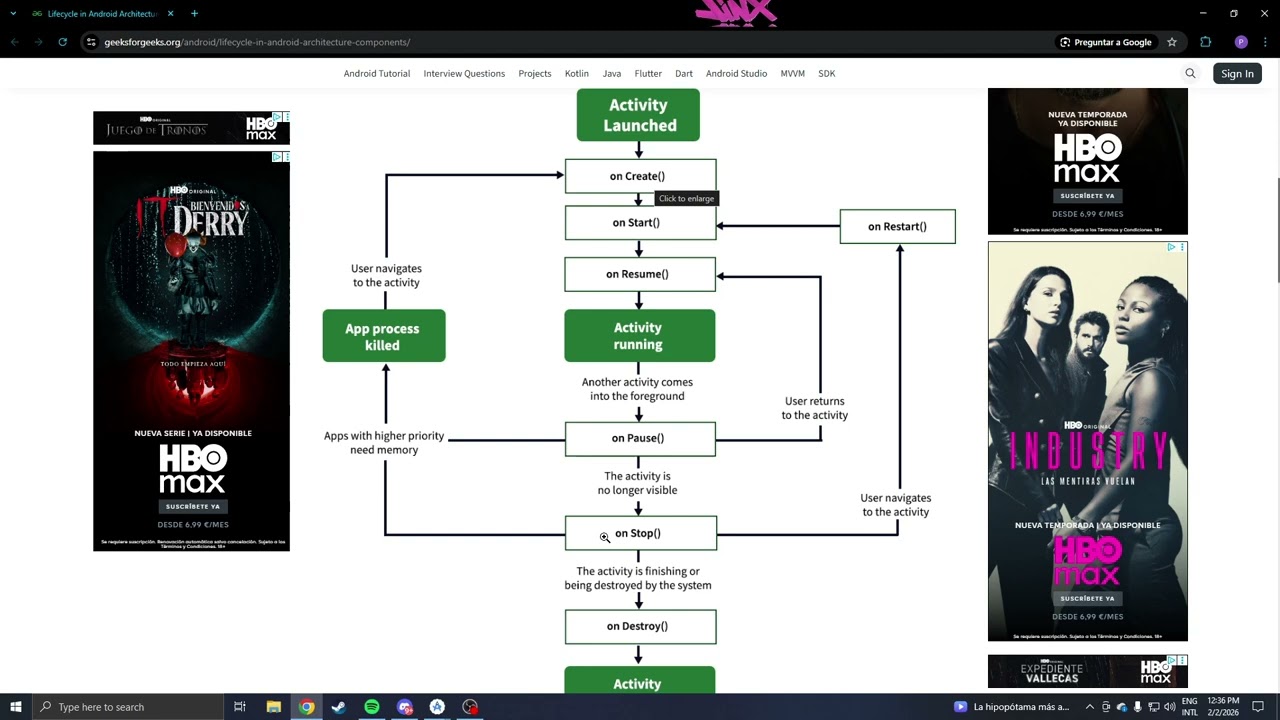Click 'Apps with higher priority need memory' text
Viewport: 1280px width, 720px height.
384,443
